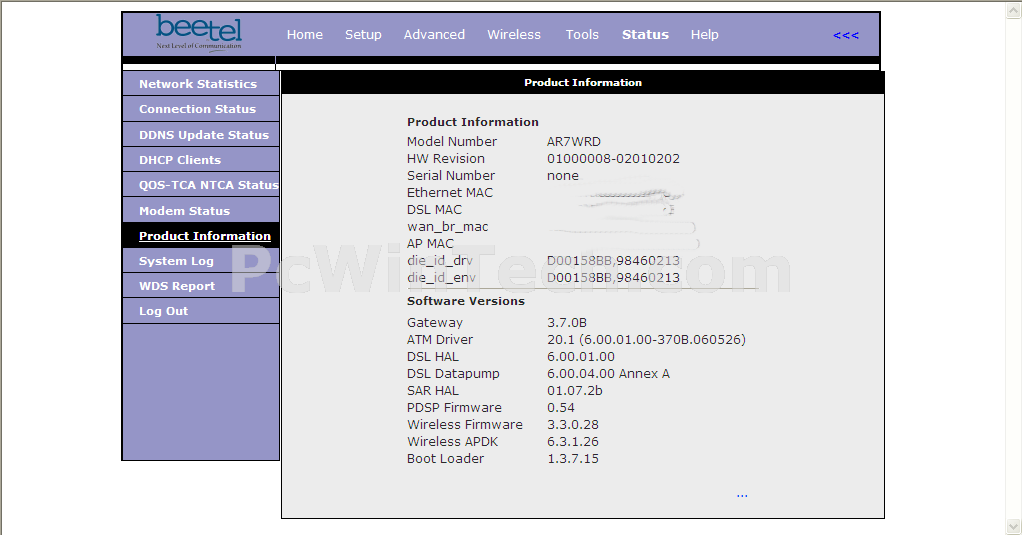Image resolution: width=1022 pixels, height=535 pixels.
Task: View Modem Status page
Action: (201, 210)
